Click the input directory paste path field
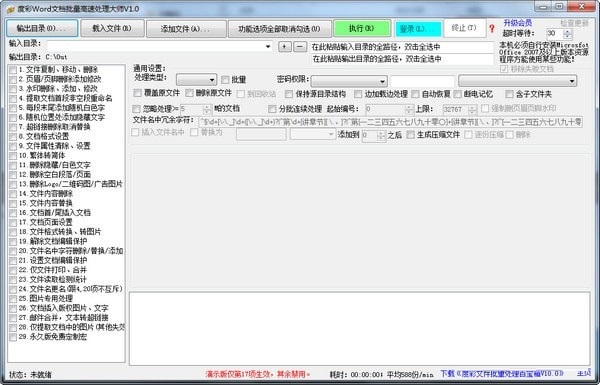This screenshot has width=600, height=385. 402,47
